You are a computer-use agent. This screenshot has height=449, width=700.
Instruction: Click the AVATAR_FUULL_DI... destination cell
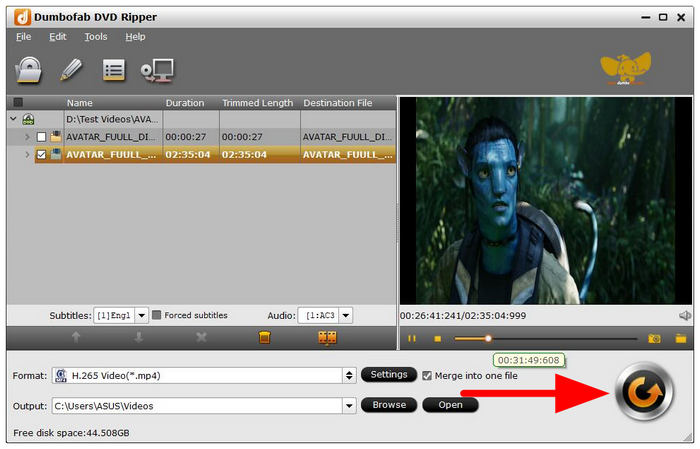pyautogui.click(x=348, y=137)
